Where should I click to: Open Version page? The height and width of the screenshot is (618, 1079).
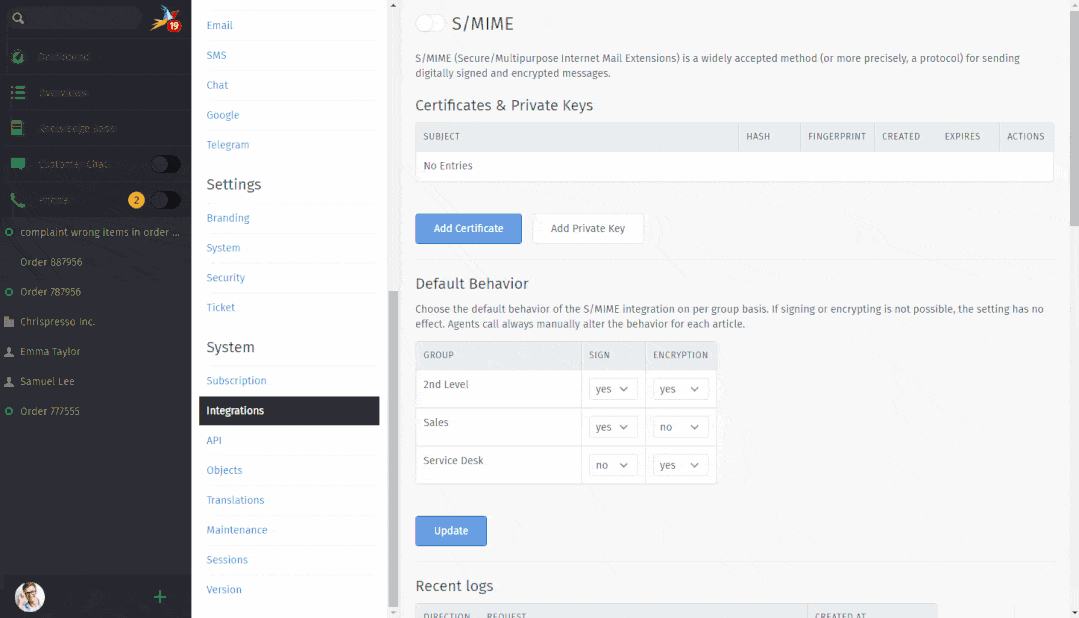tap(224, 590)
